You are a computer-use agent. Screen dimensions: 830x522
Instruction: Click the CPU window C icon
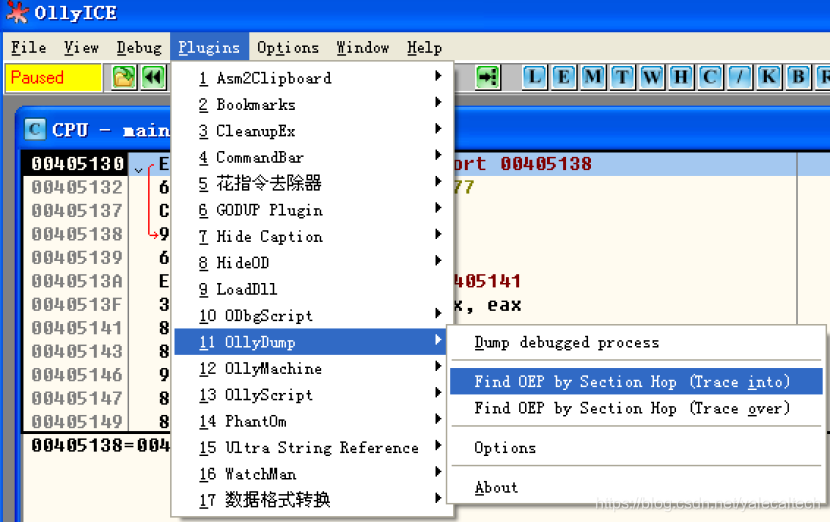35,130
